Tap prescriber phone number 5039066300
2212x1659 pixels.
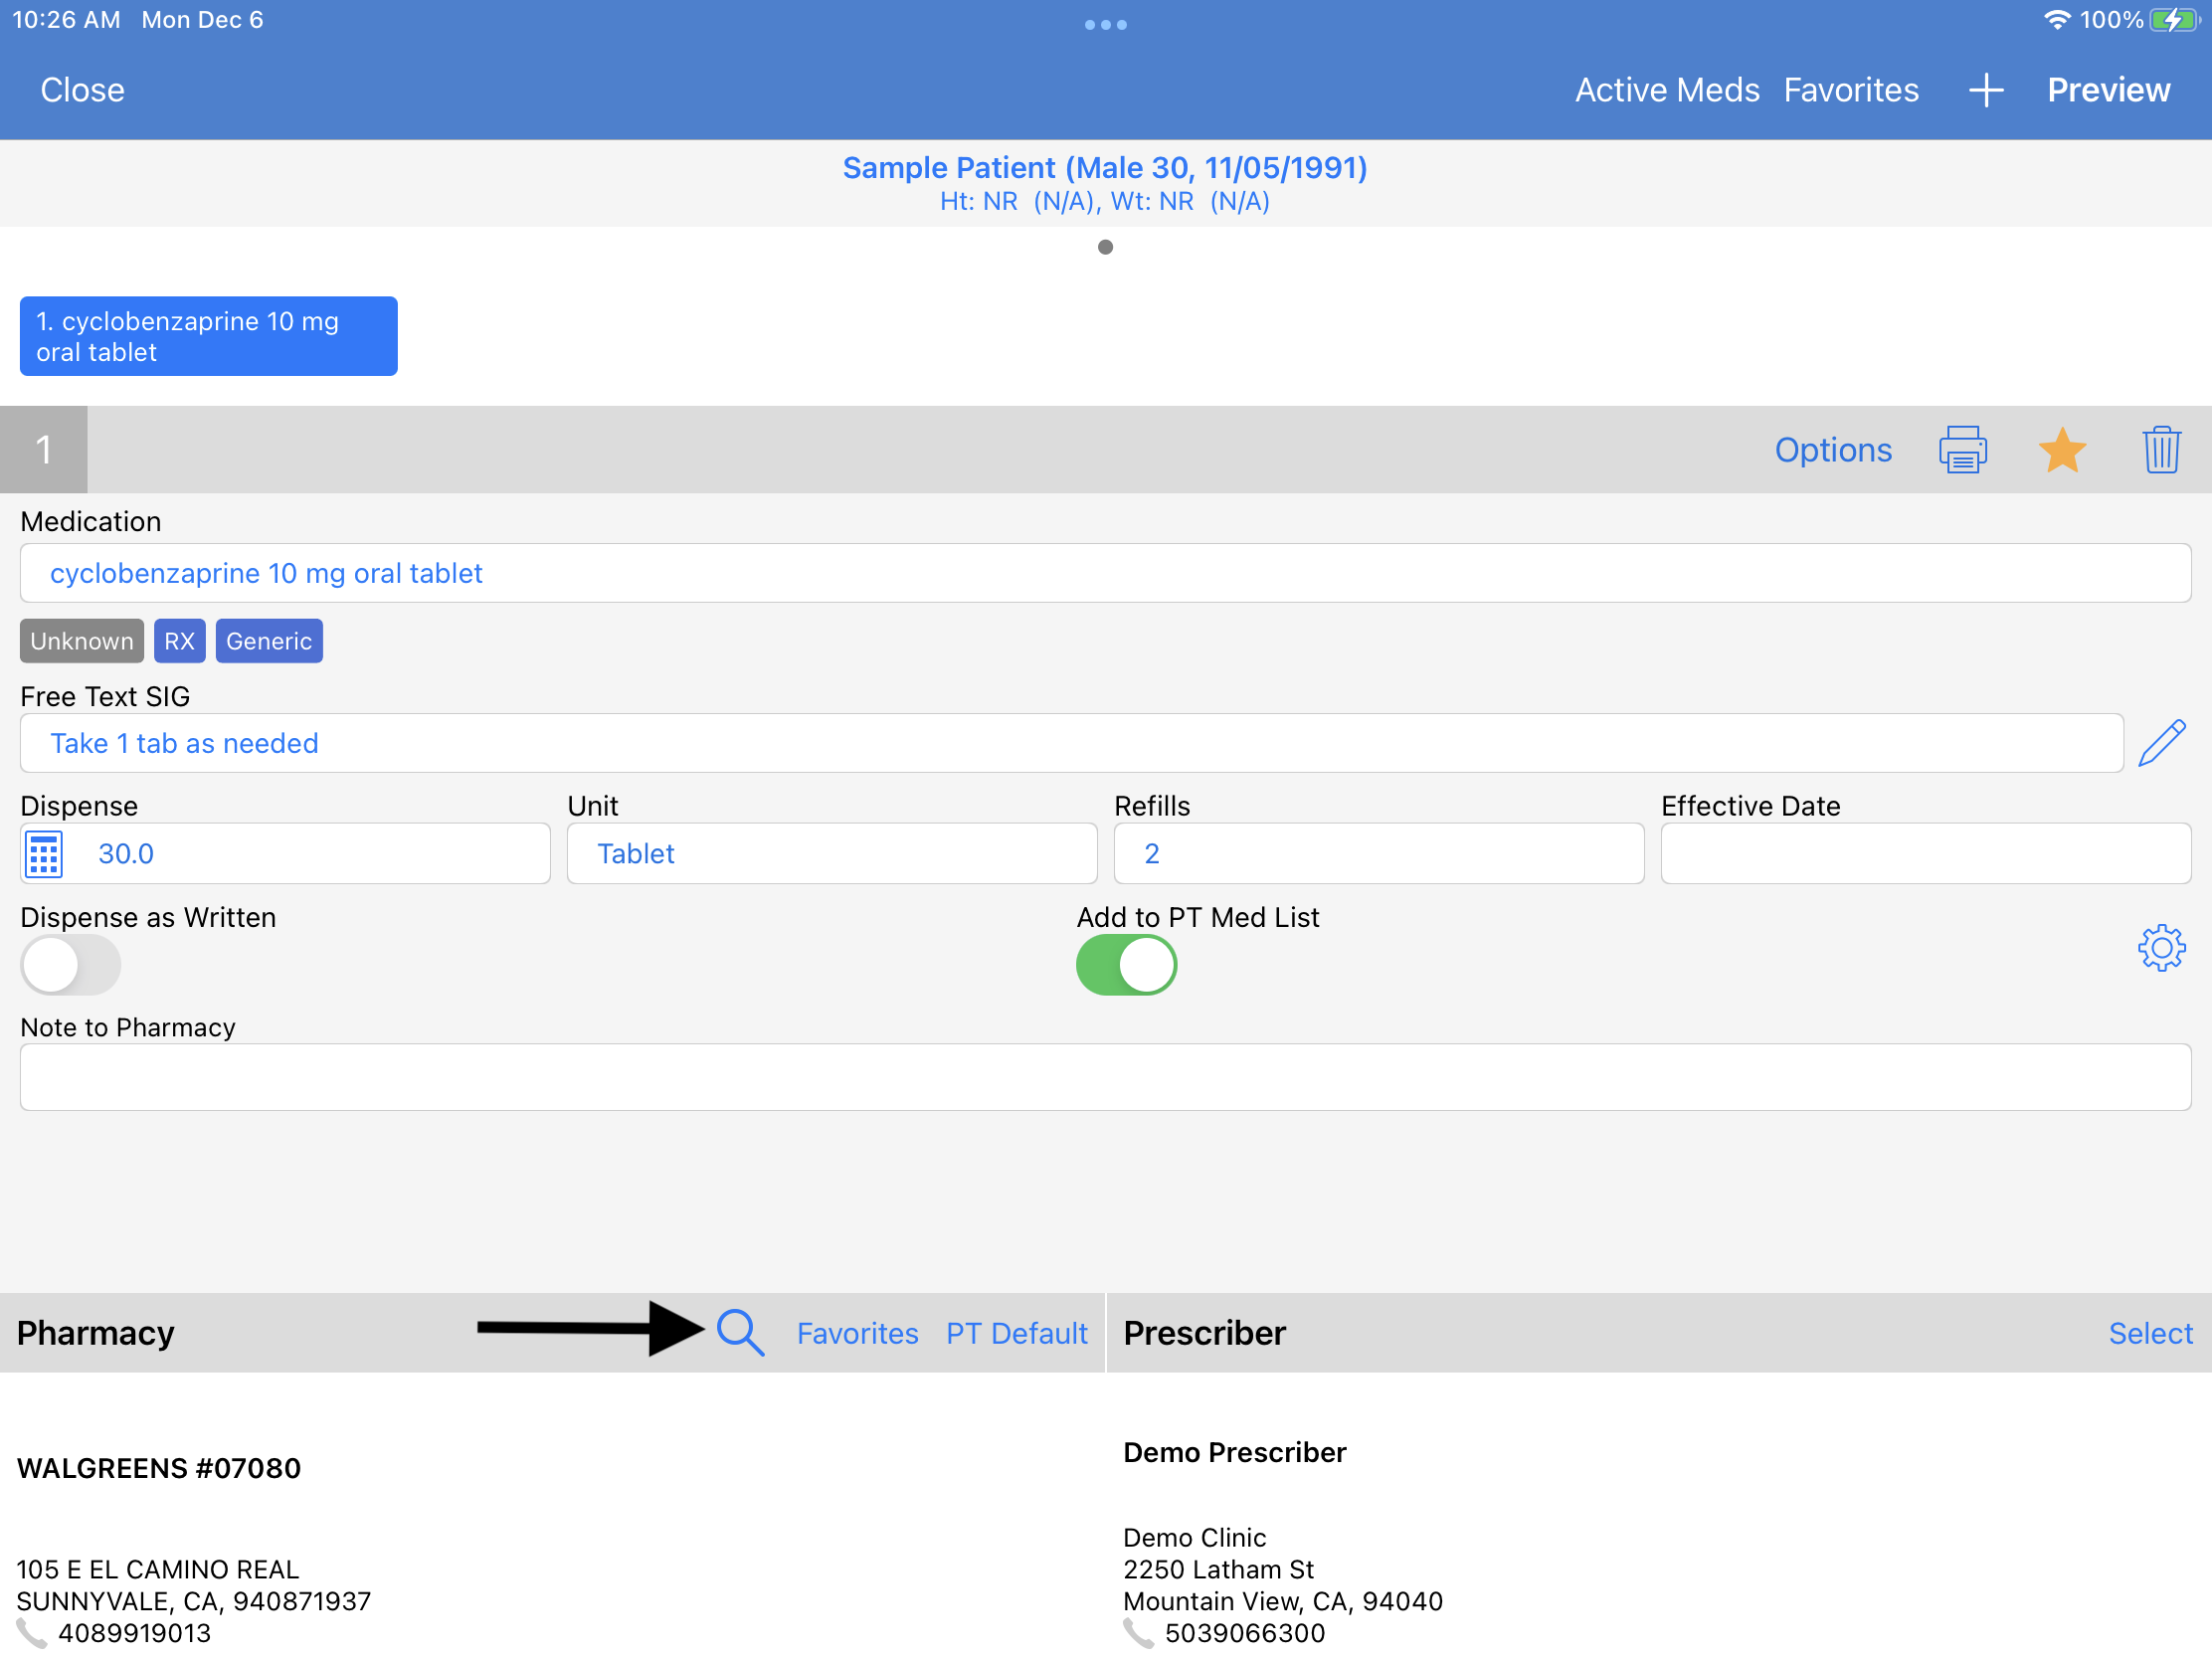[1244, 1633]
